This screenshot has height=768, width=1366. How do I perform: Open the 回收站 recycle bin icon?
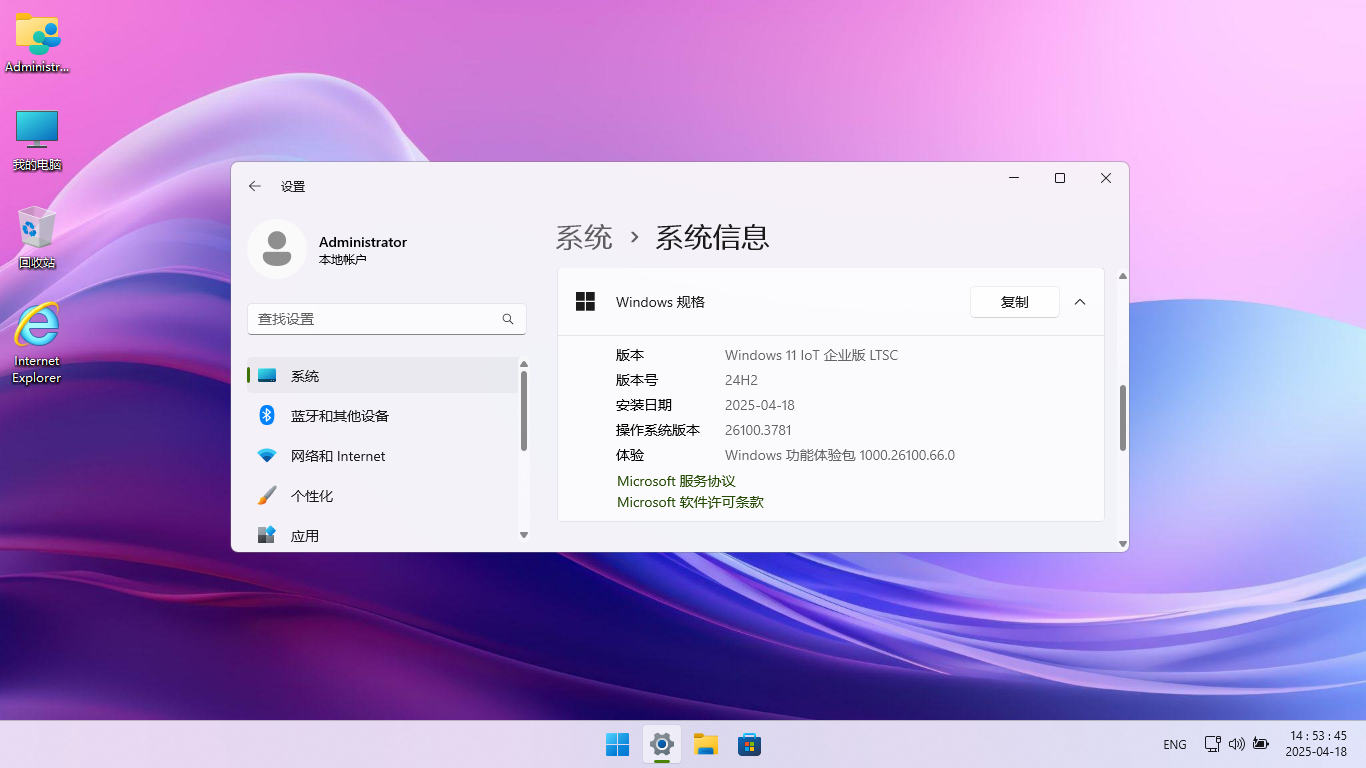37,237
